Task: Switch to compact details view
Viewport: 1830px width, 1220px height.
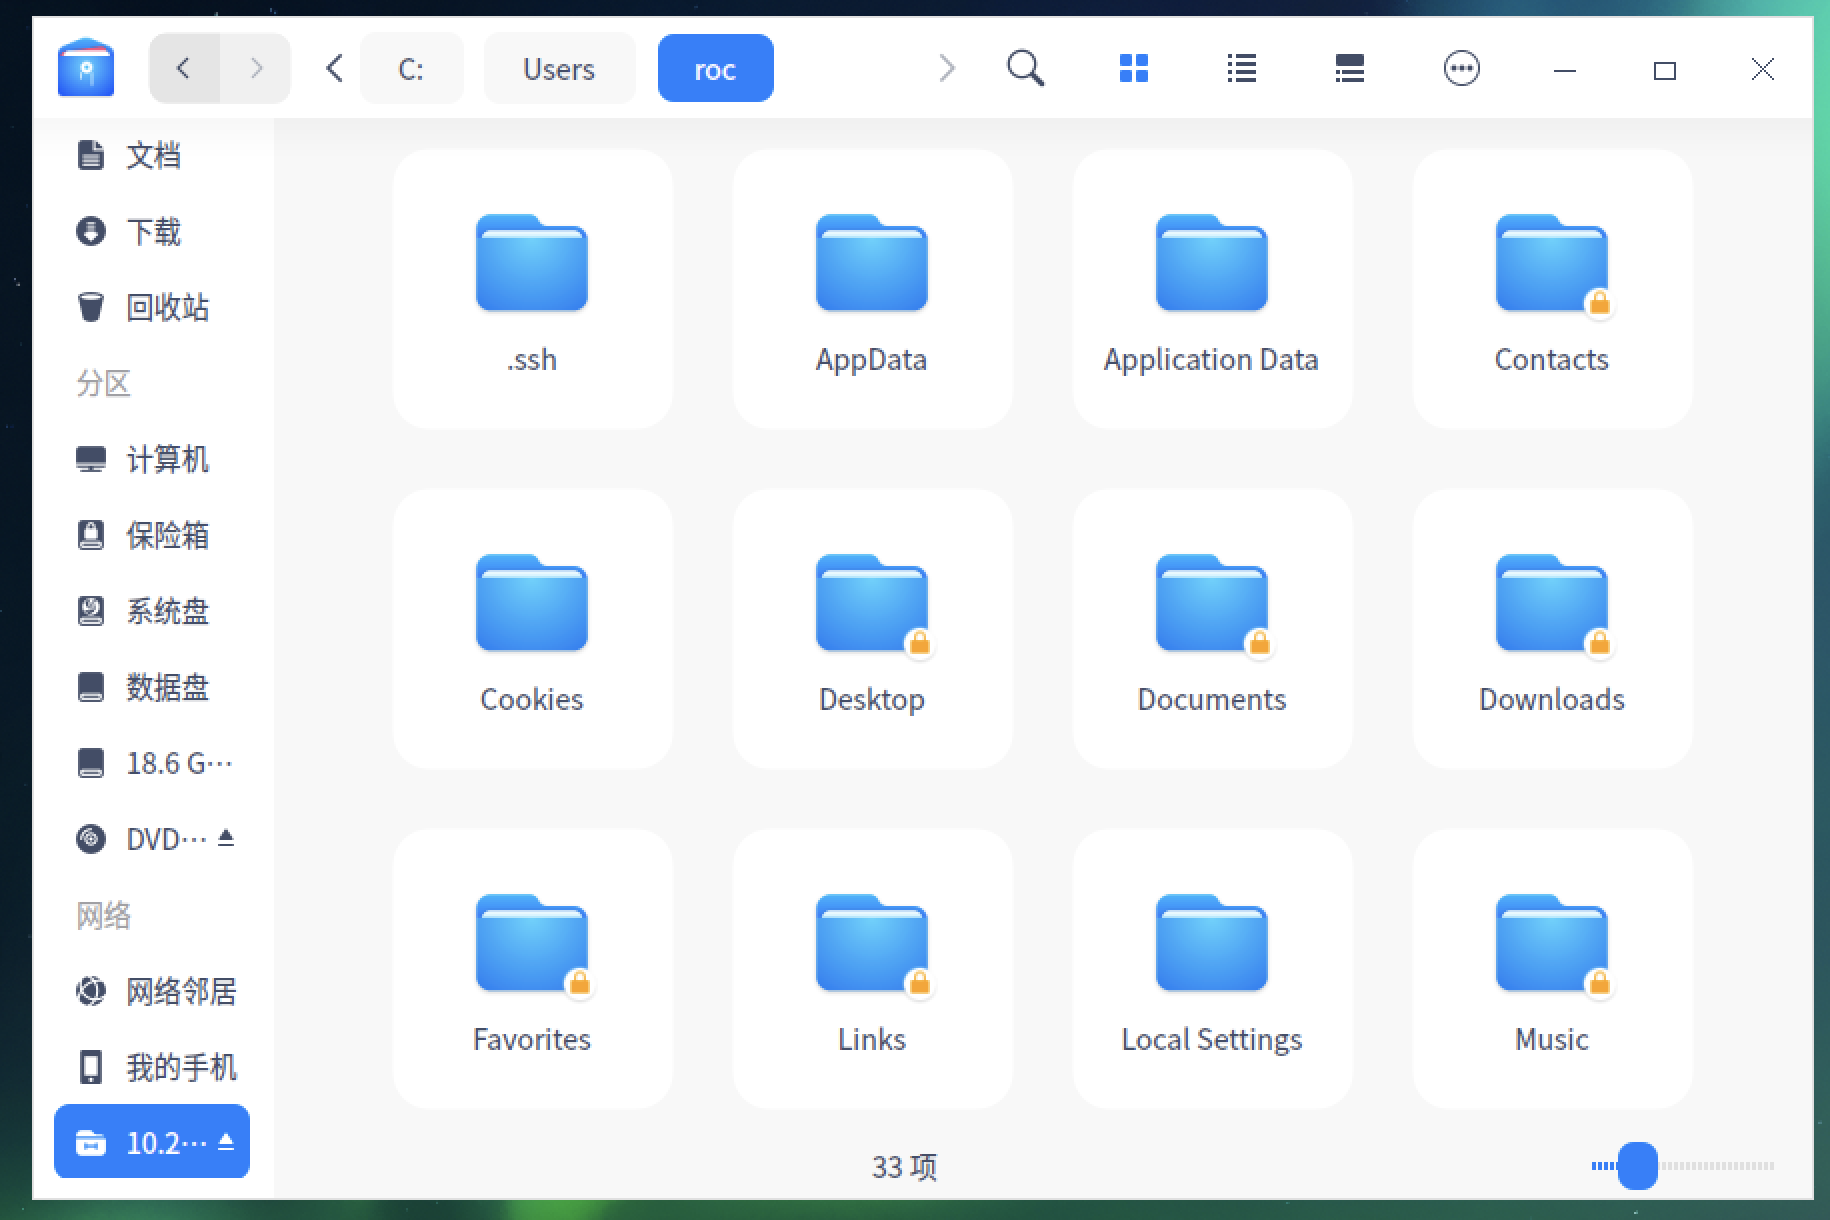Action: click(1350, 68)
